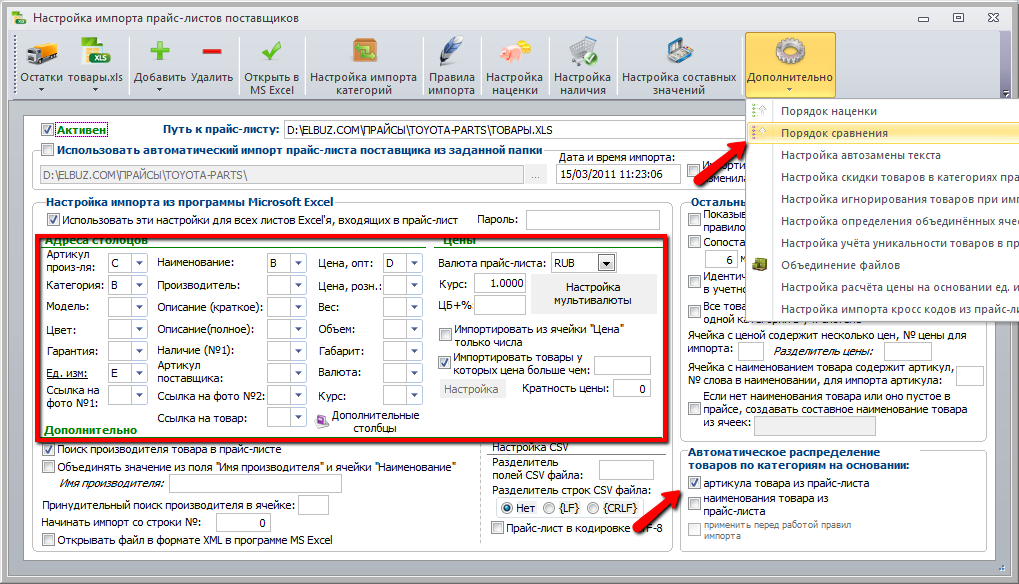Viewport: 1019px width, 584px height.
Task: Click the Остатки truck icon
Action: coord(42,53)
